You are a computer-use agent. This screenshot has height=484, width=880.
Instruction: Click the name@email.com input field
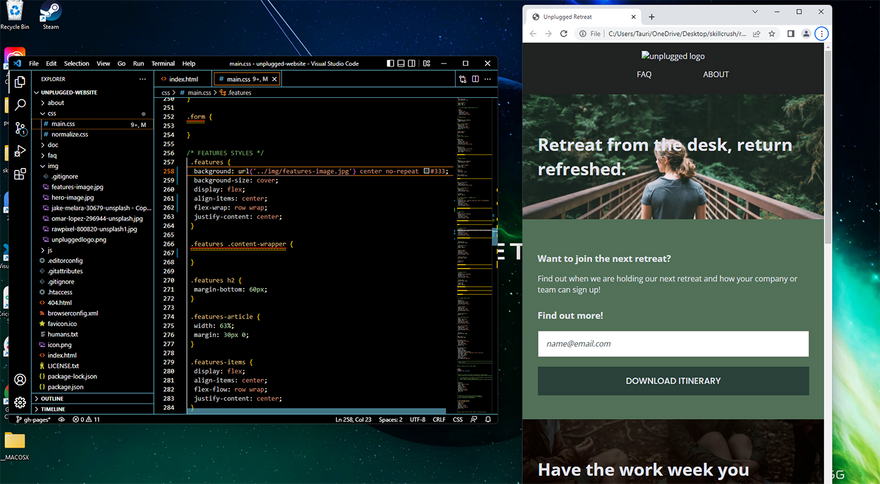pos(673,344)
